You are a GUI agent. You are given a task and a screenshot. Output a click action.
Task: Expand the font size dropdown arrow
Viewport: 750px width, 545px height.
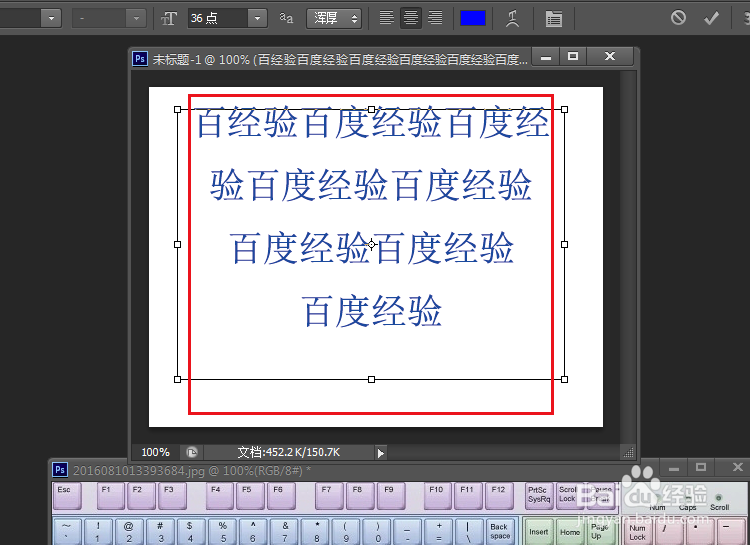258,19
